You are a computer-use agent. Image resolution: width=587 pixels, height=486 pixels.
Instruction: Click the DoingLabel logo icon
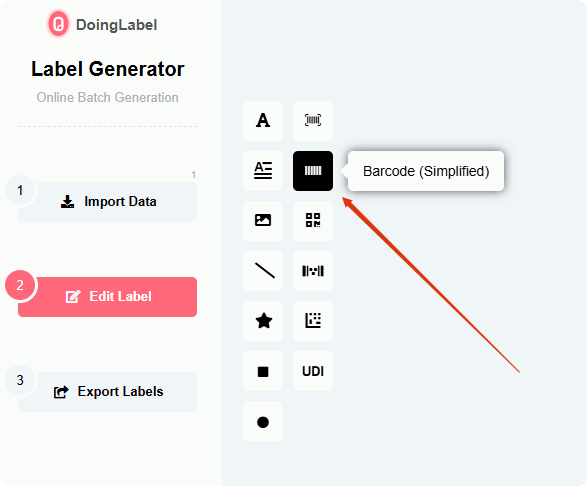[x=58, y=24]
